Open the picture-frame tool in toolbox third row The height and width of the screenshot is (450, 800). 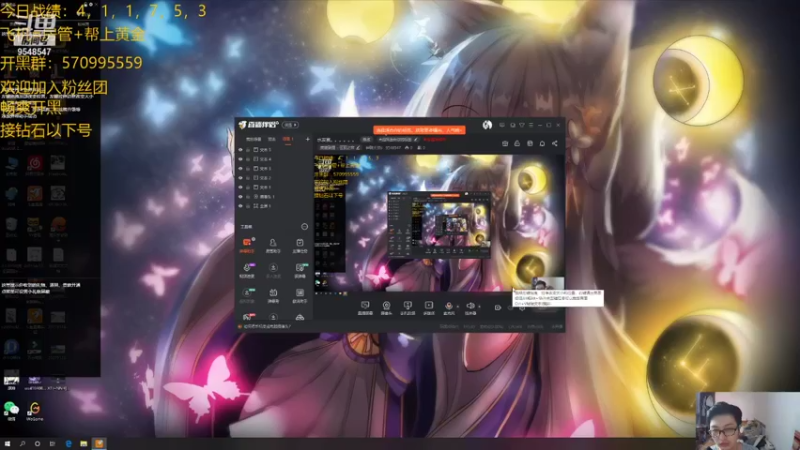click(x=299, y=295)
